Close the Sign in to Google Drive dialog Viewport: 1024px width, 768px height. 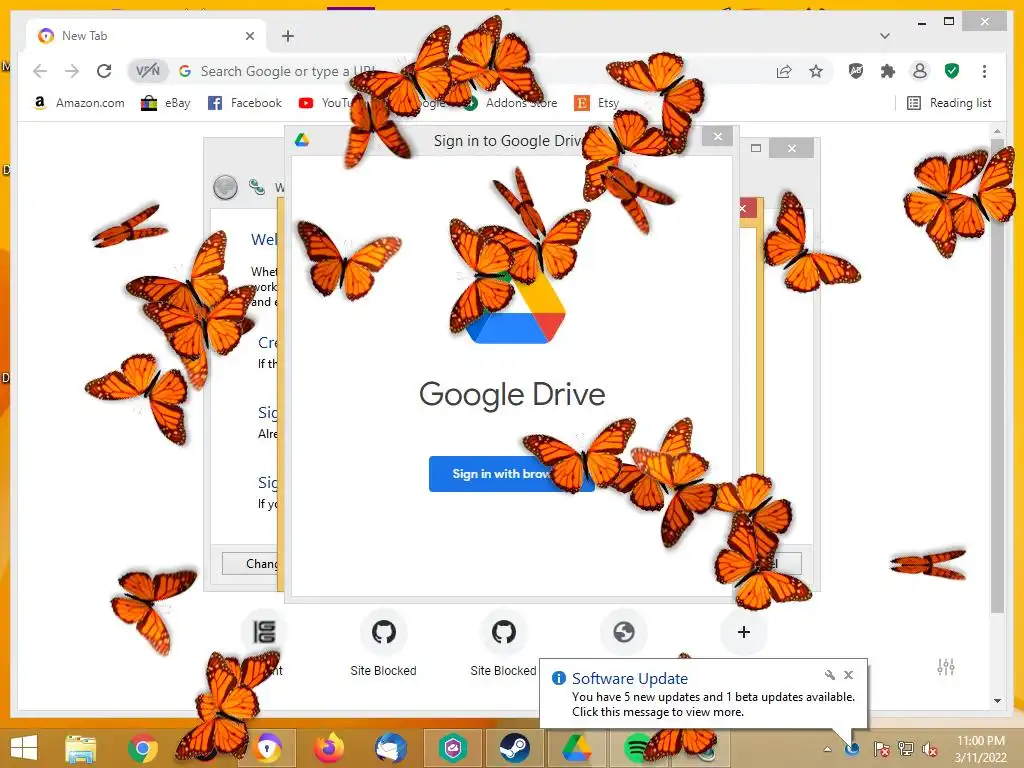pyautogui.click(x=718, y=136)
